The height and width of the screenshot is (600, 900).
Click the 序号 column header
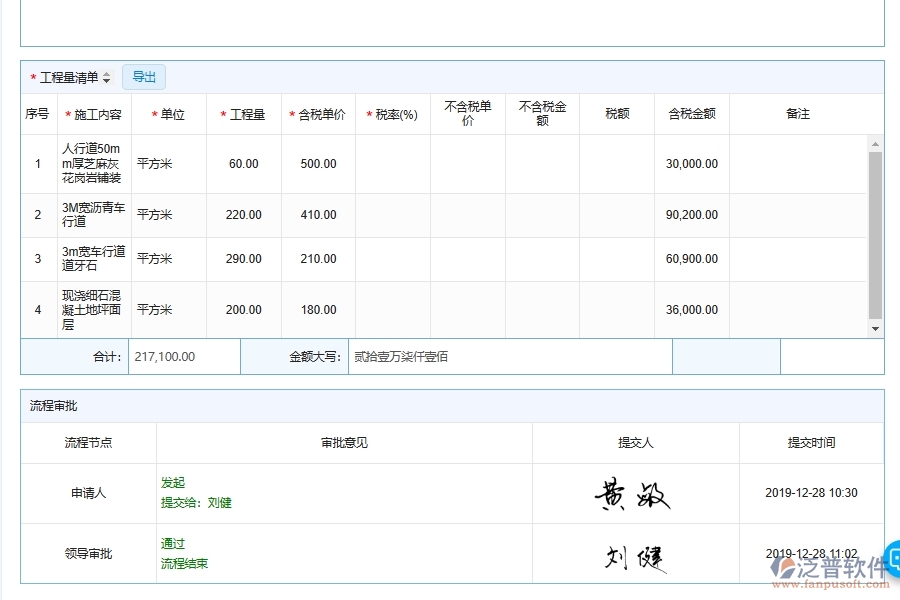point(37,114)
